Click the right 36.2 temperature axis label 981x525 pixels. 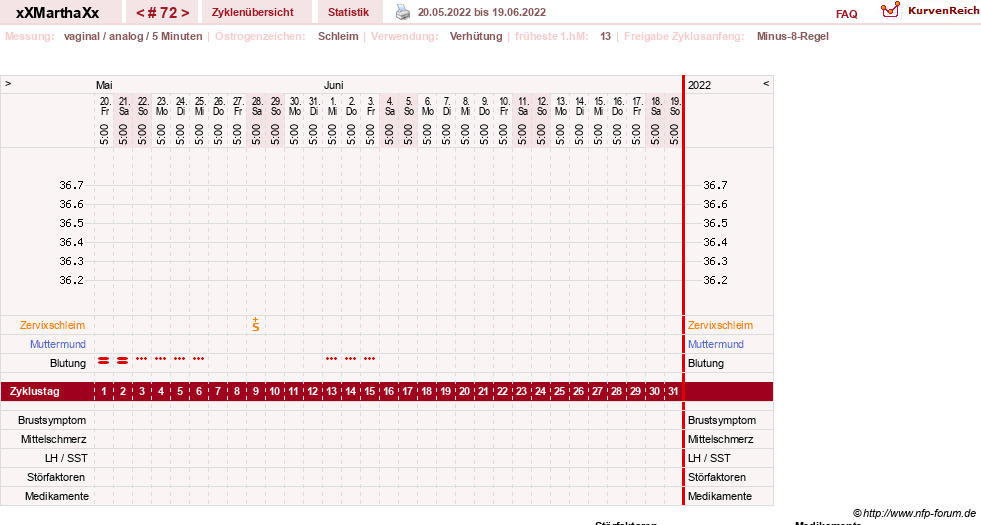pyautogui.click(x=715, y=280)
